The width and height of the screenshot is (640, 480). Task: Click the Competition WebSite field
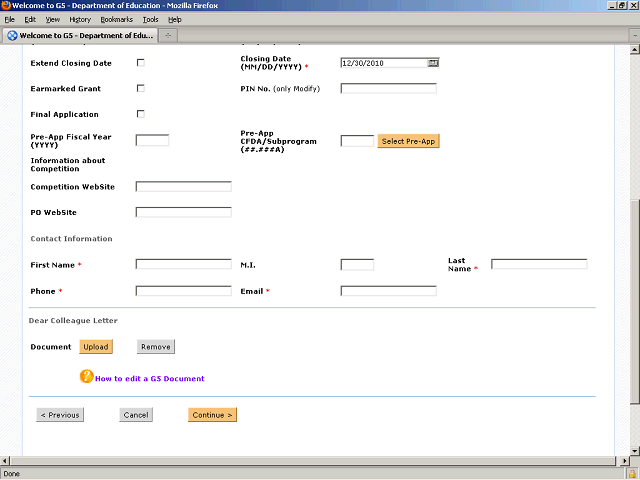pyautogui.click(x=184, y=187)
